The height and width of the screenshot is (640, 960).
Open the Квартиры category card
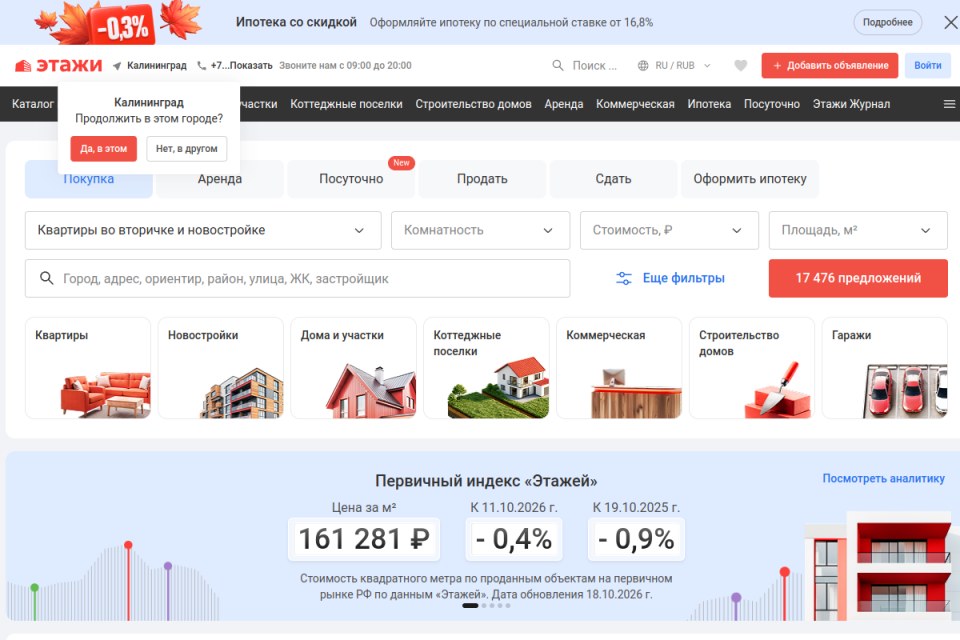[x=88, y=367]
